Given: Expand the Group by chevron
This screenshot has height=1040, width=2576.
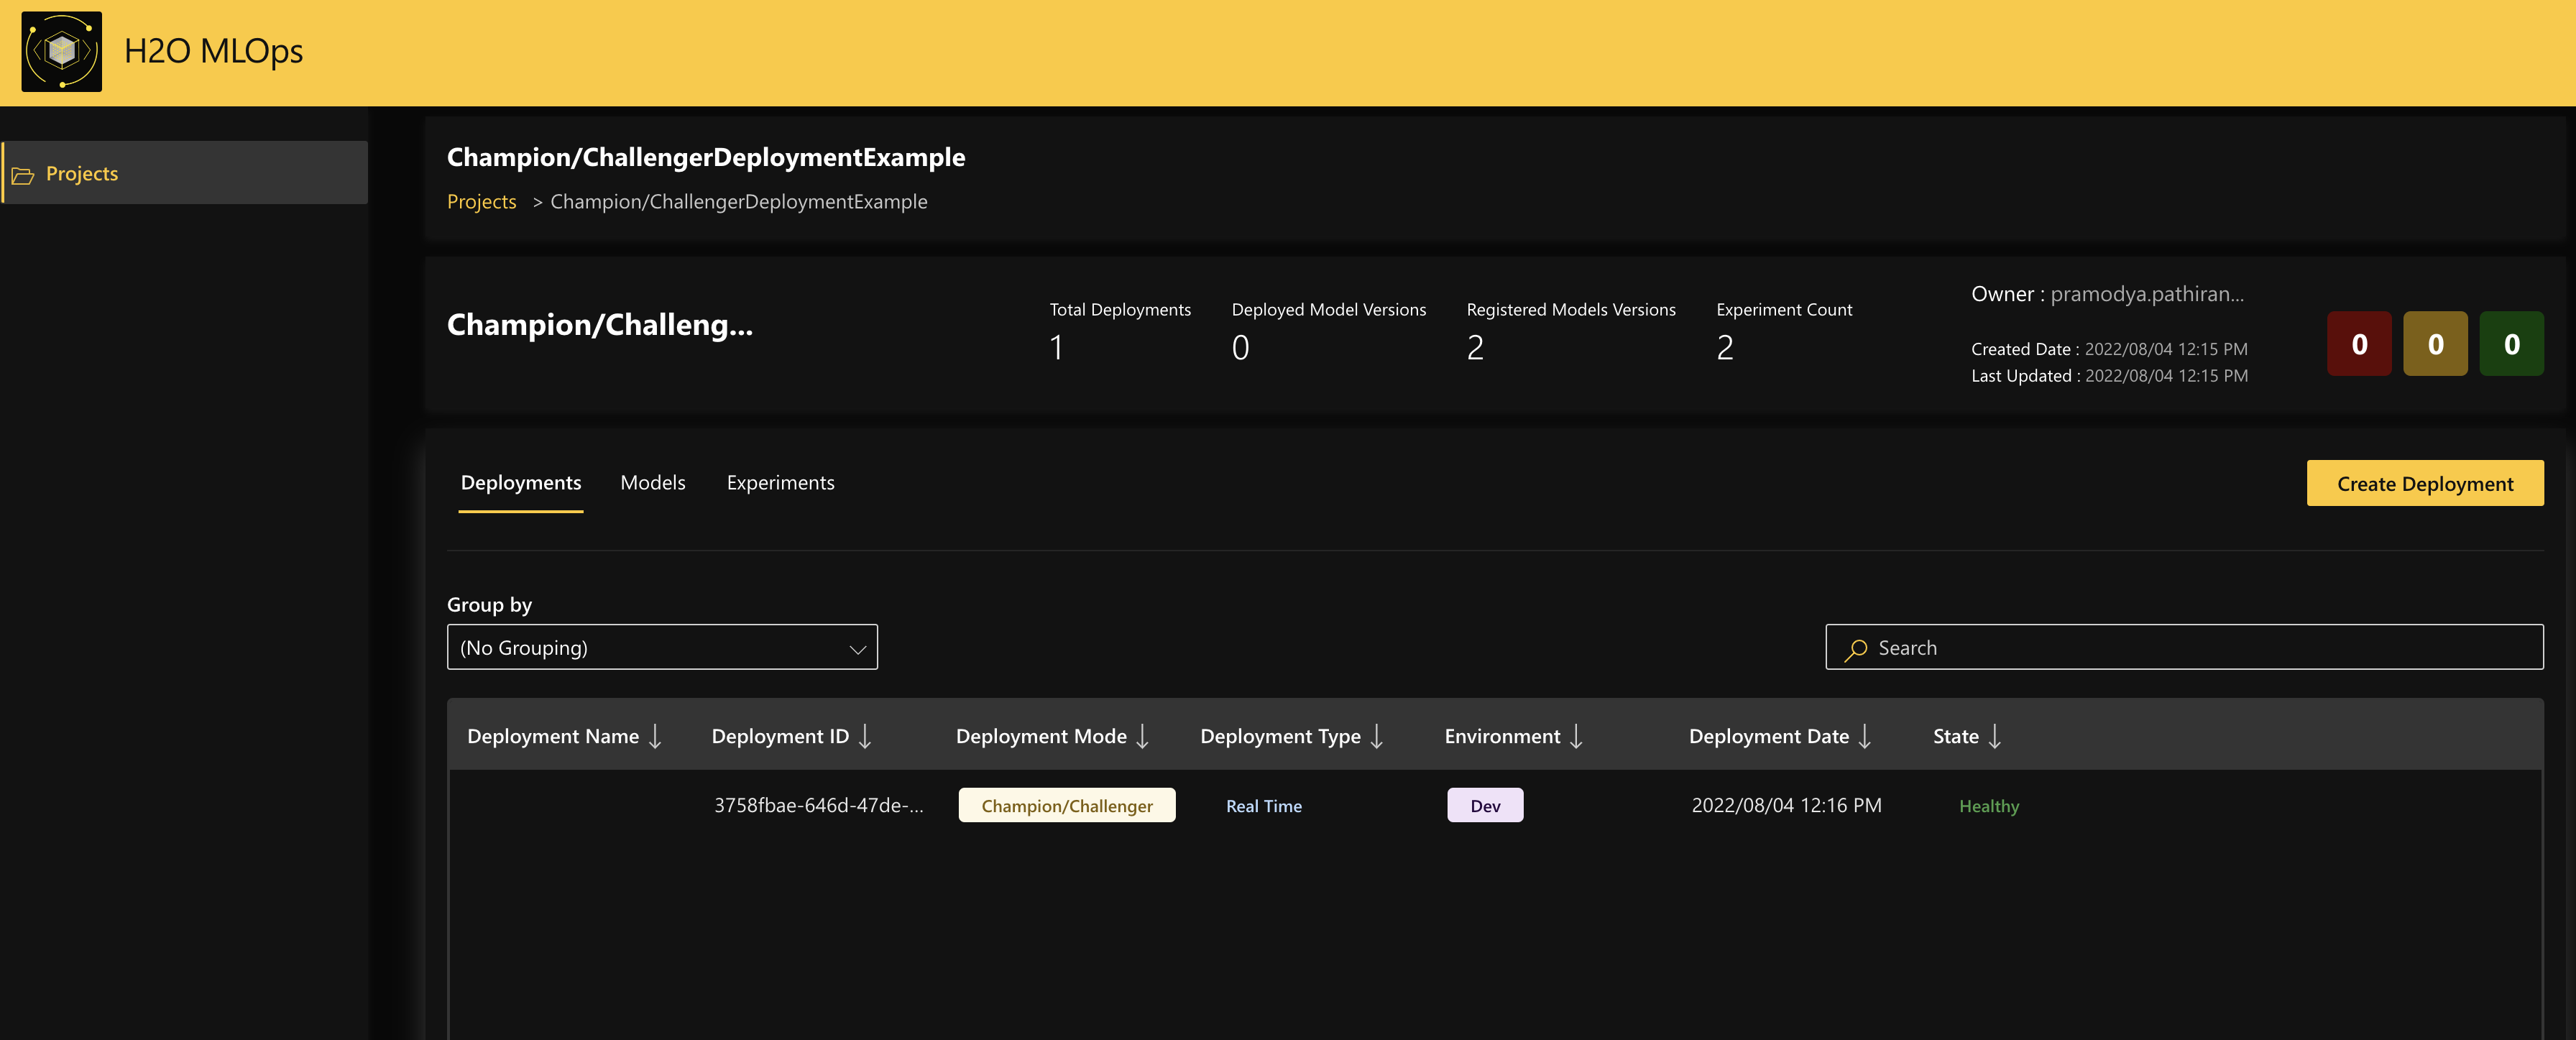Looking at the screenshot, I should click(x=857, y=649).
